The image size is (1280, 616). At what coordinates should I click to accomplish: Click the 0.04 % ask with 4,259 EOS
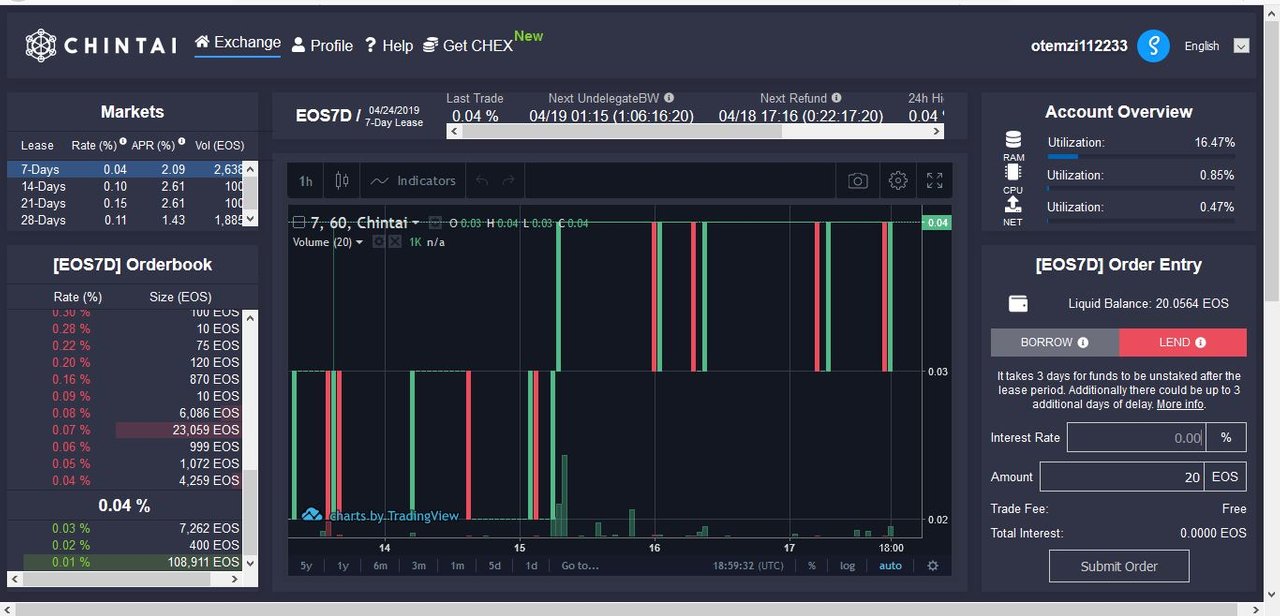coord(126,481)
